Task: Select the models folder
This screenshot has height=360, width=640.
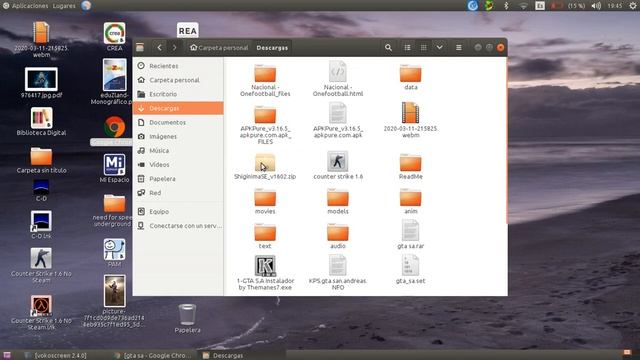Action: [x=338, y=201]
